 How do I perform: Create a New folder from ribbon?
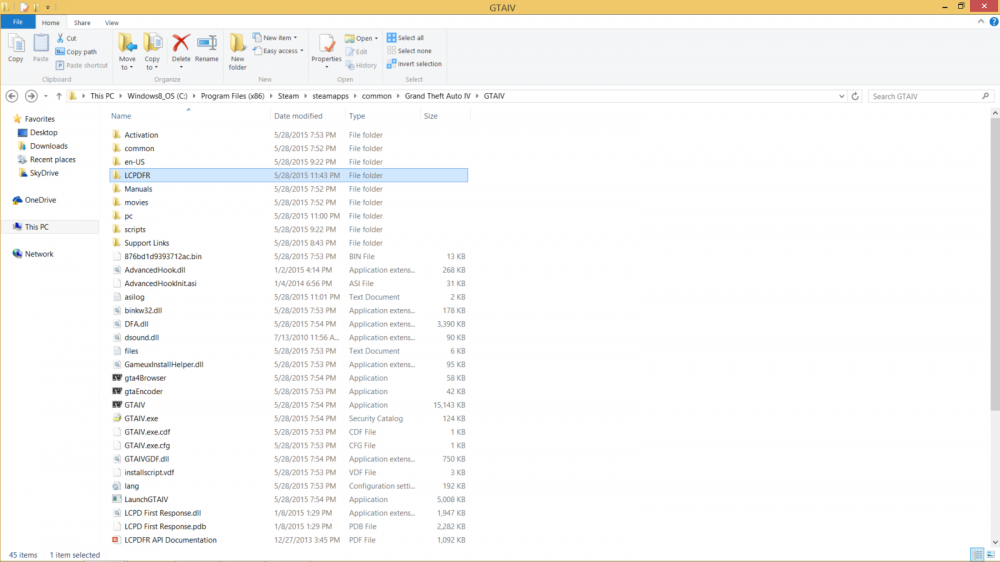[237, 52]
